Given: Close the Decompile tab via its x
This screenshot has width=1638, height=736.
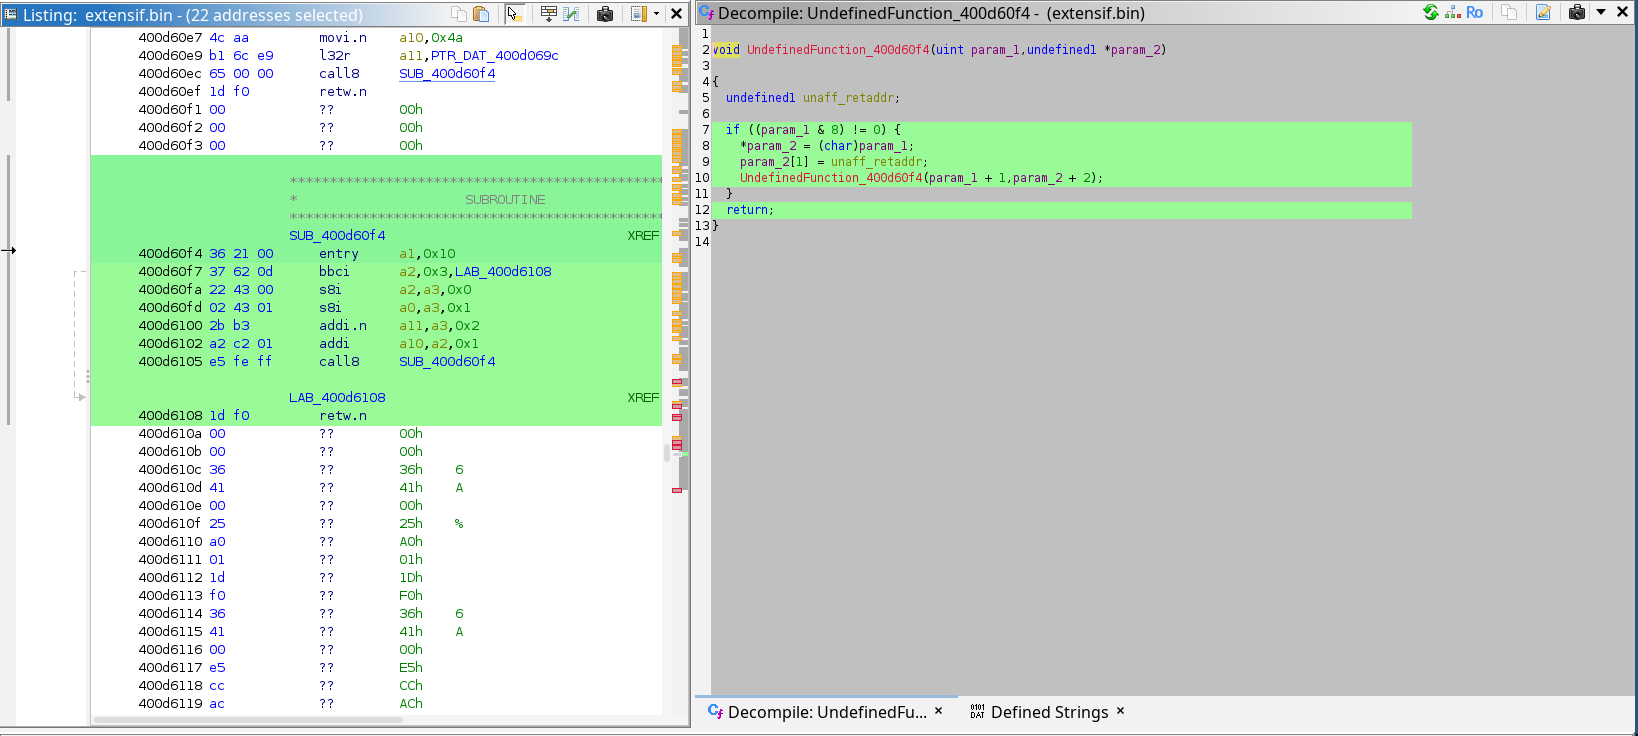Looking at the screenshot, I should tap(938, 711).
